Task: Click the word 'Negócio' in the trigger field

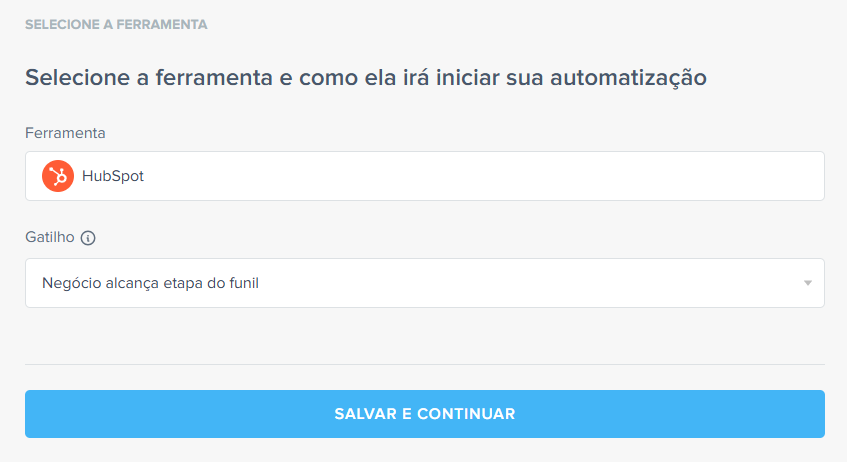Action: point(70,284)
